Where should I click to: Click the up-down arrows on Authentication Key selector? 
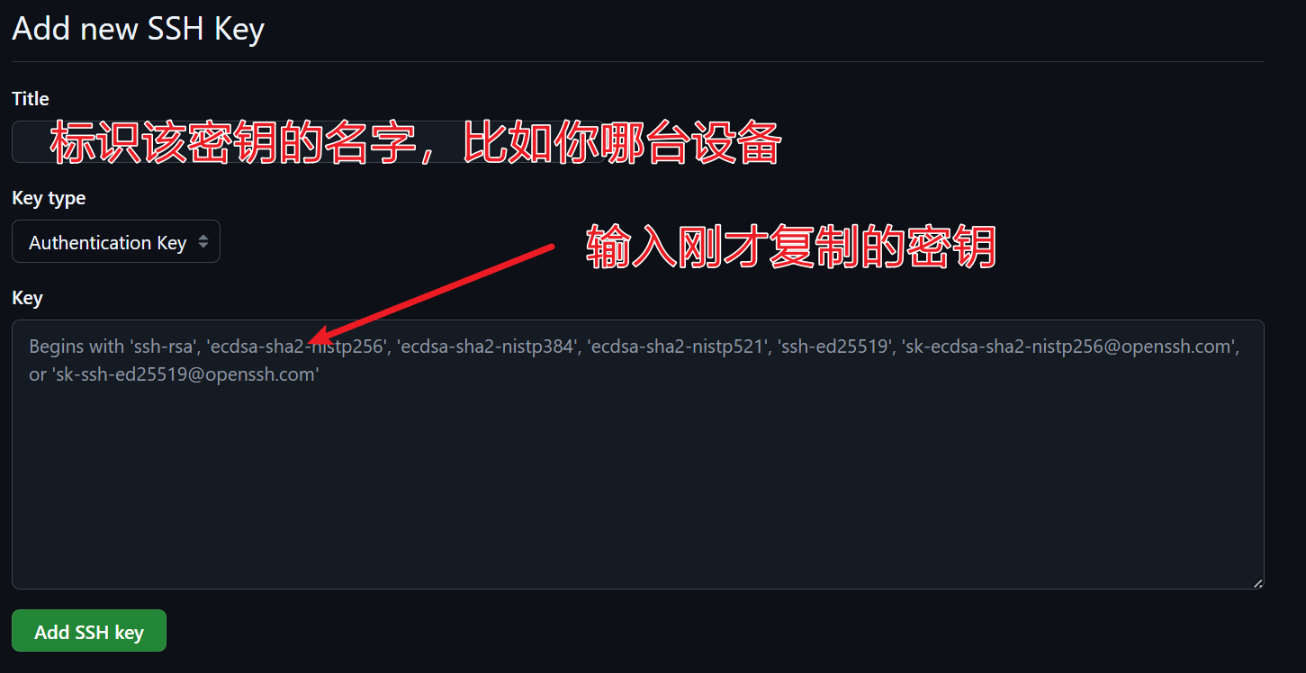click(203, 242)
